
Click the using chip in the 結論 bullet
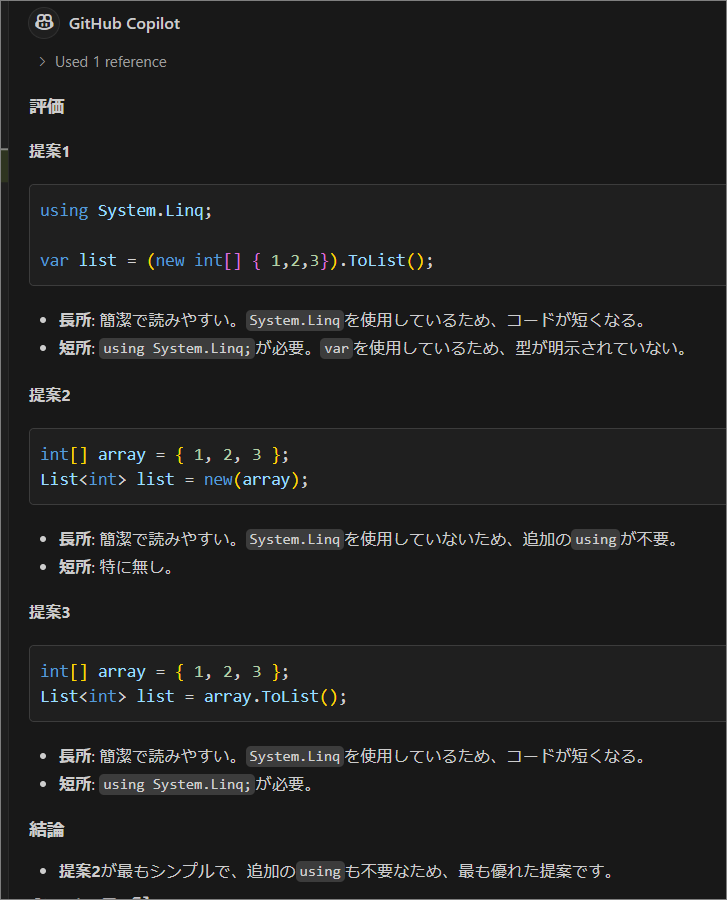point(320,871)
